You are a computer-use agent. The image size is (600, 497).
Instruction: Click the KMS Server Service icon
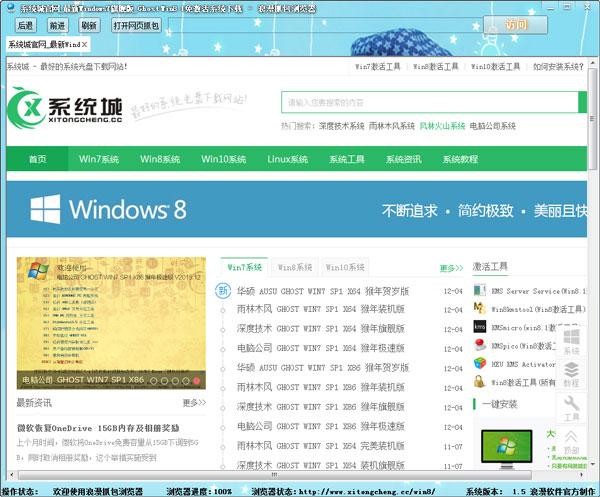pyautogui.click(x=479, y=290)
